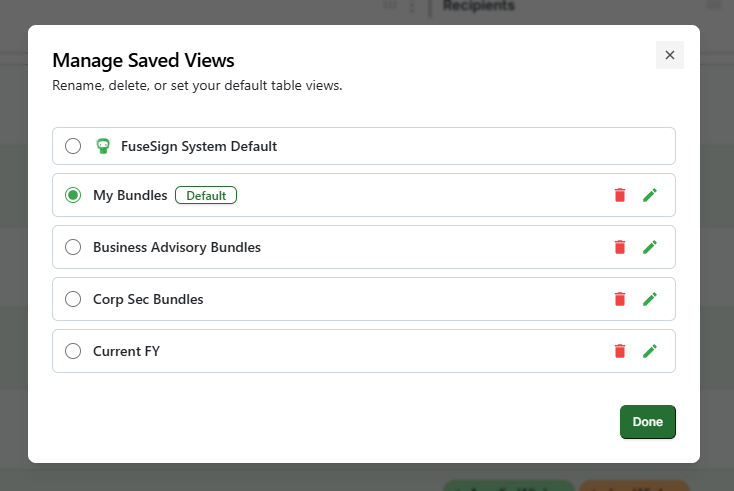Viewport: 734px width, 491px height.
Task: Edit the Corp Sec Bundles name
Action: pos(650,299)
